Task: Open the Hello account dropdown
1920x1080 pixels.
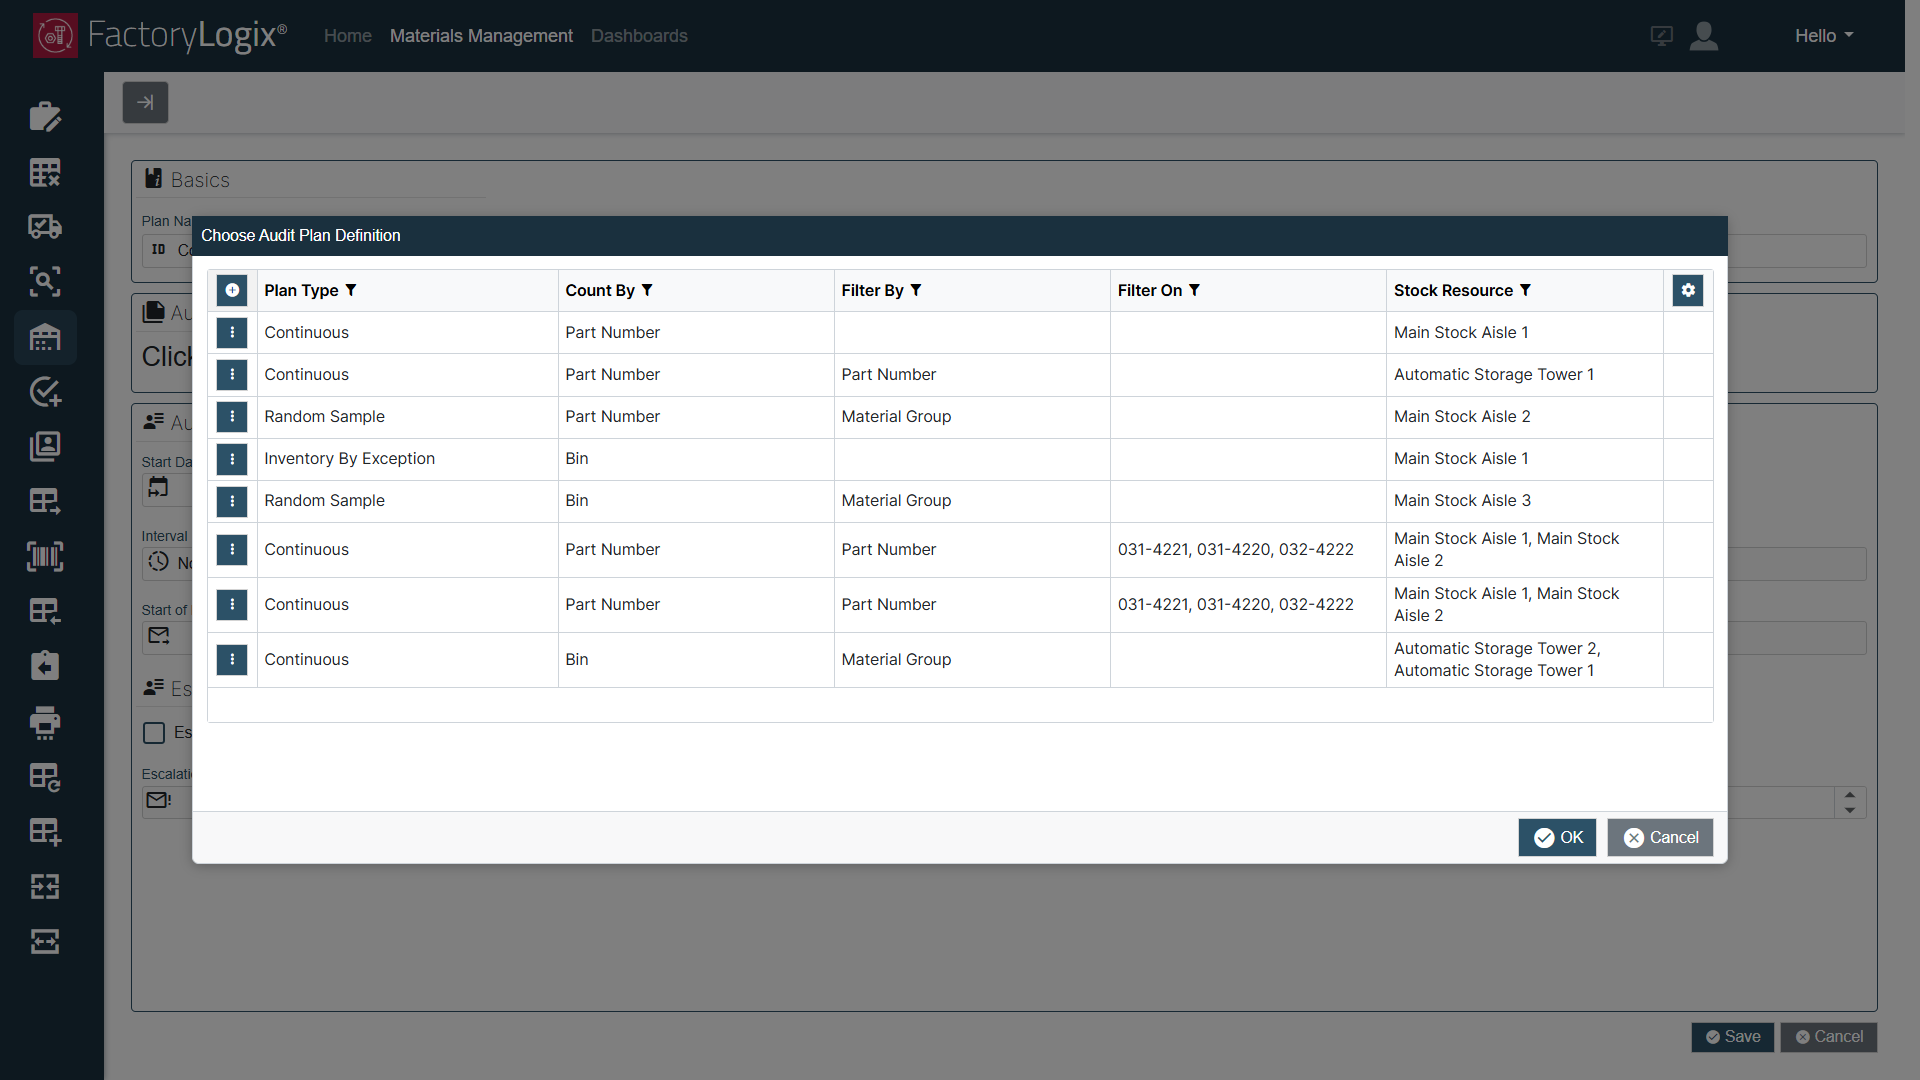Action: [1822, 35]
